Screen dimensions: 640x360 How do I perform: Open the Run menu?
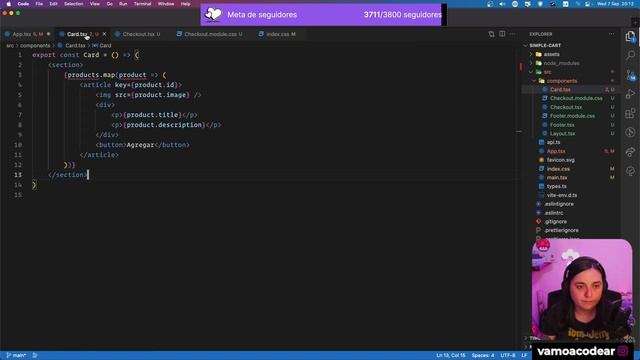click(x=123, y=4)
